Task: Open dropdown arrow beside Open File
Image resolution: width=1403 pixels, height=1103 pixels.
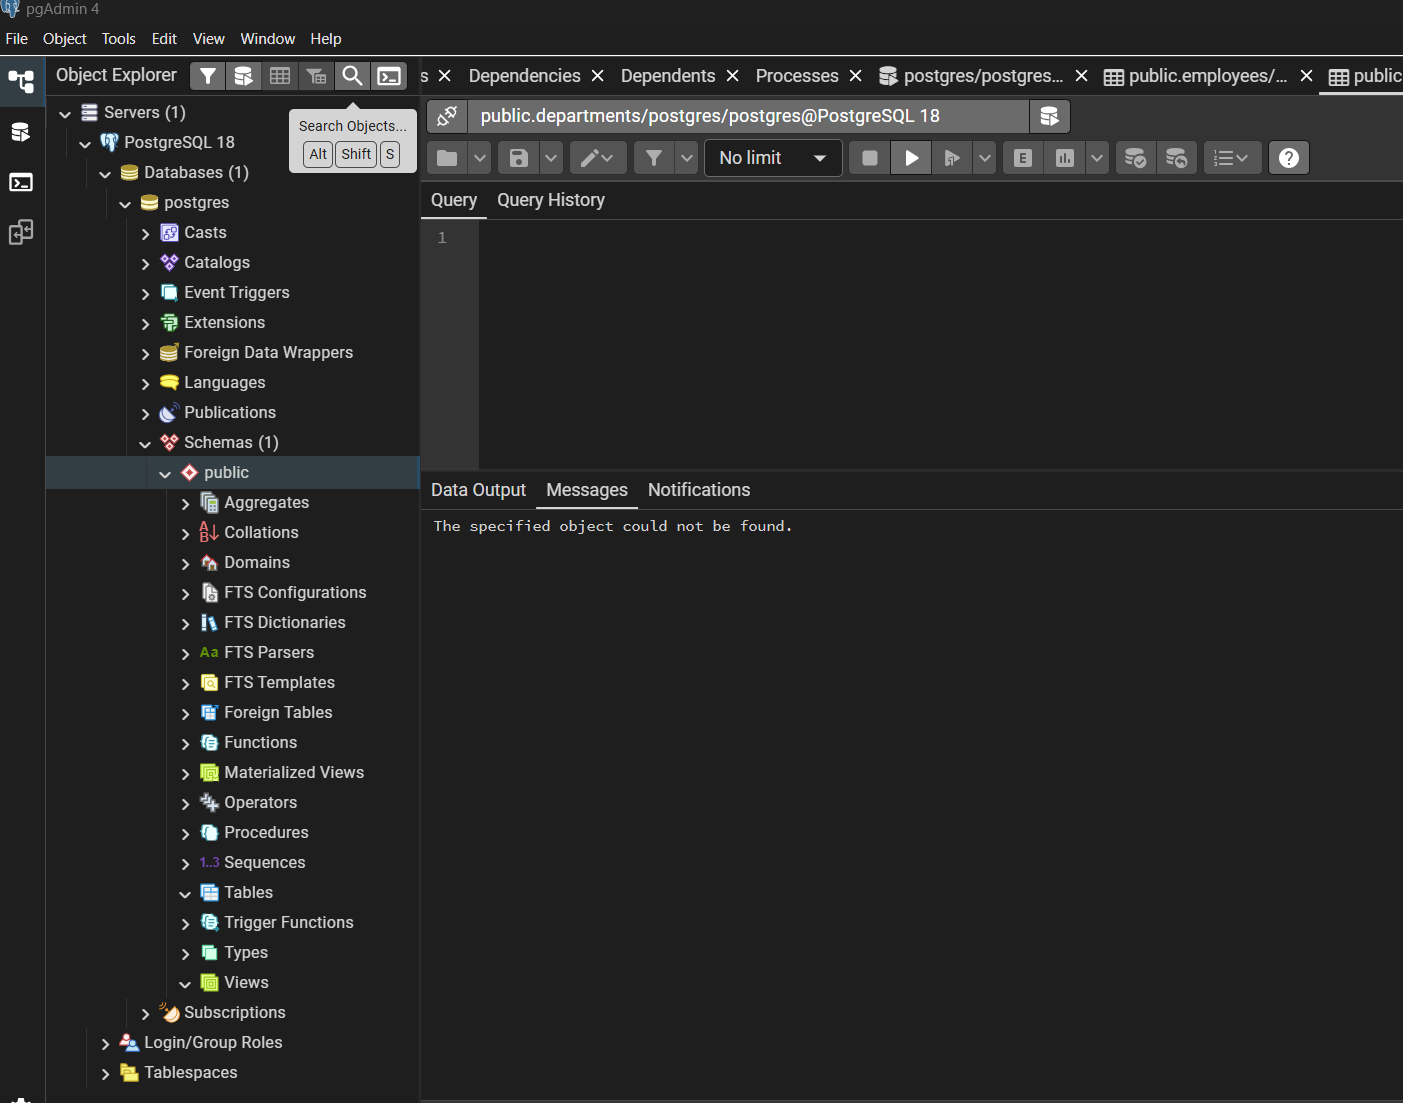Action: 480,158
